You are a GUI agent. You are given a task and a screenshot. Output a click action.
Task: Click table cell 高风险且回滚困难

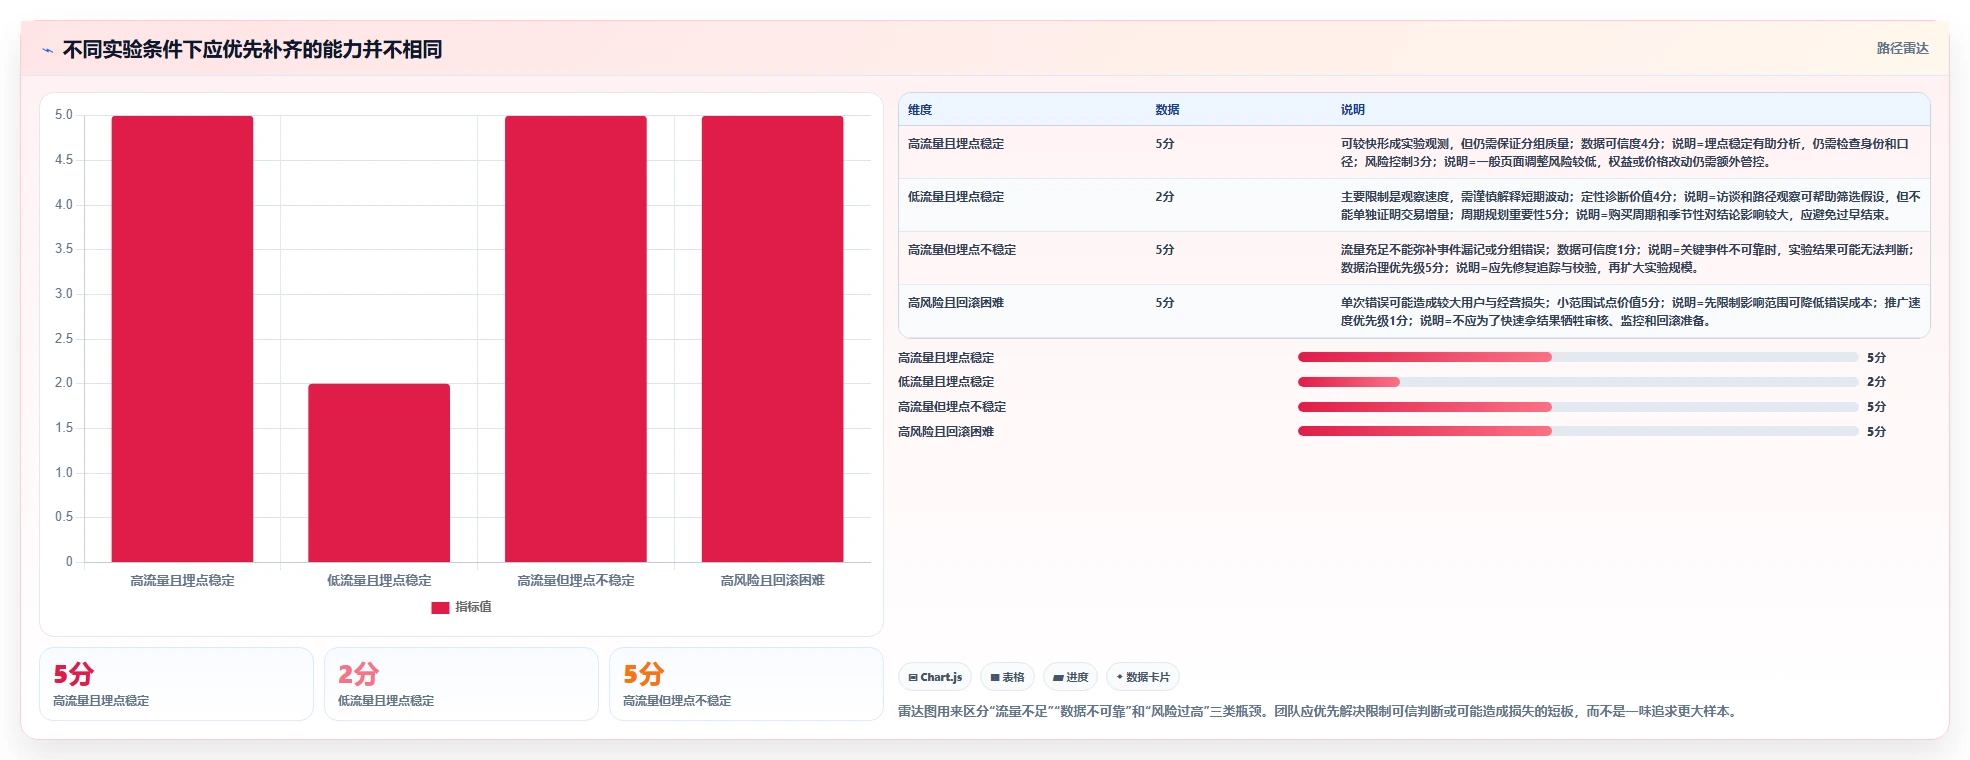point(956,303)
